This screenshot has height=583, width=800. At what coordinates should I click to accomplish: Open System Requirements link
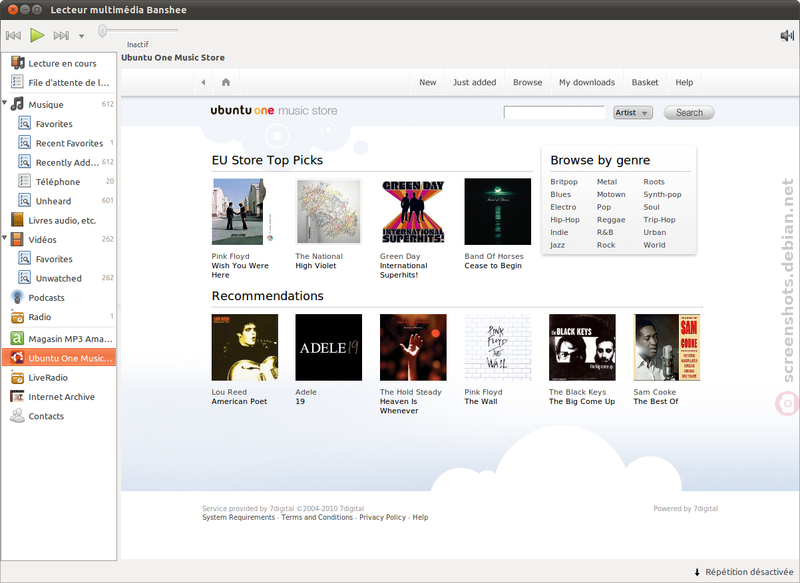[238, 517]
